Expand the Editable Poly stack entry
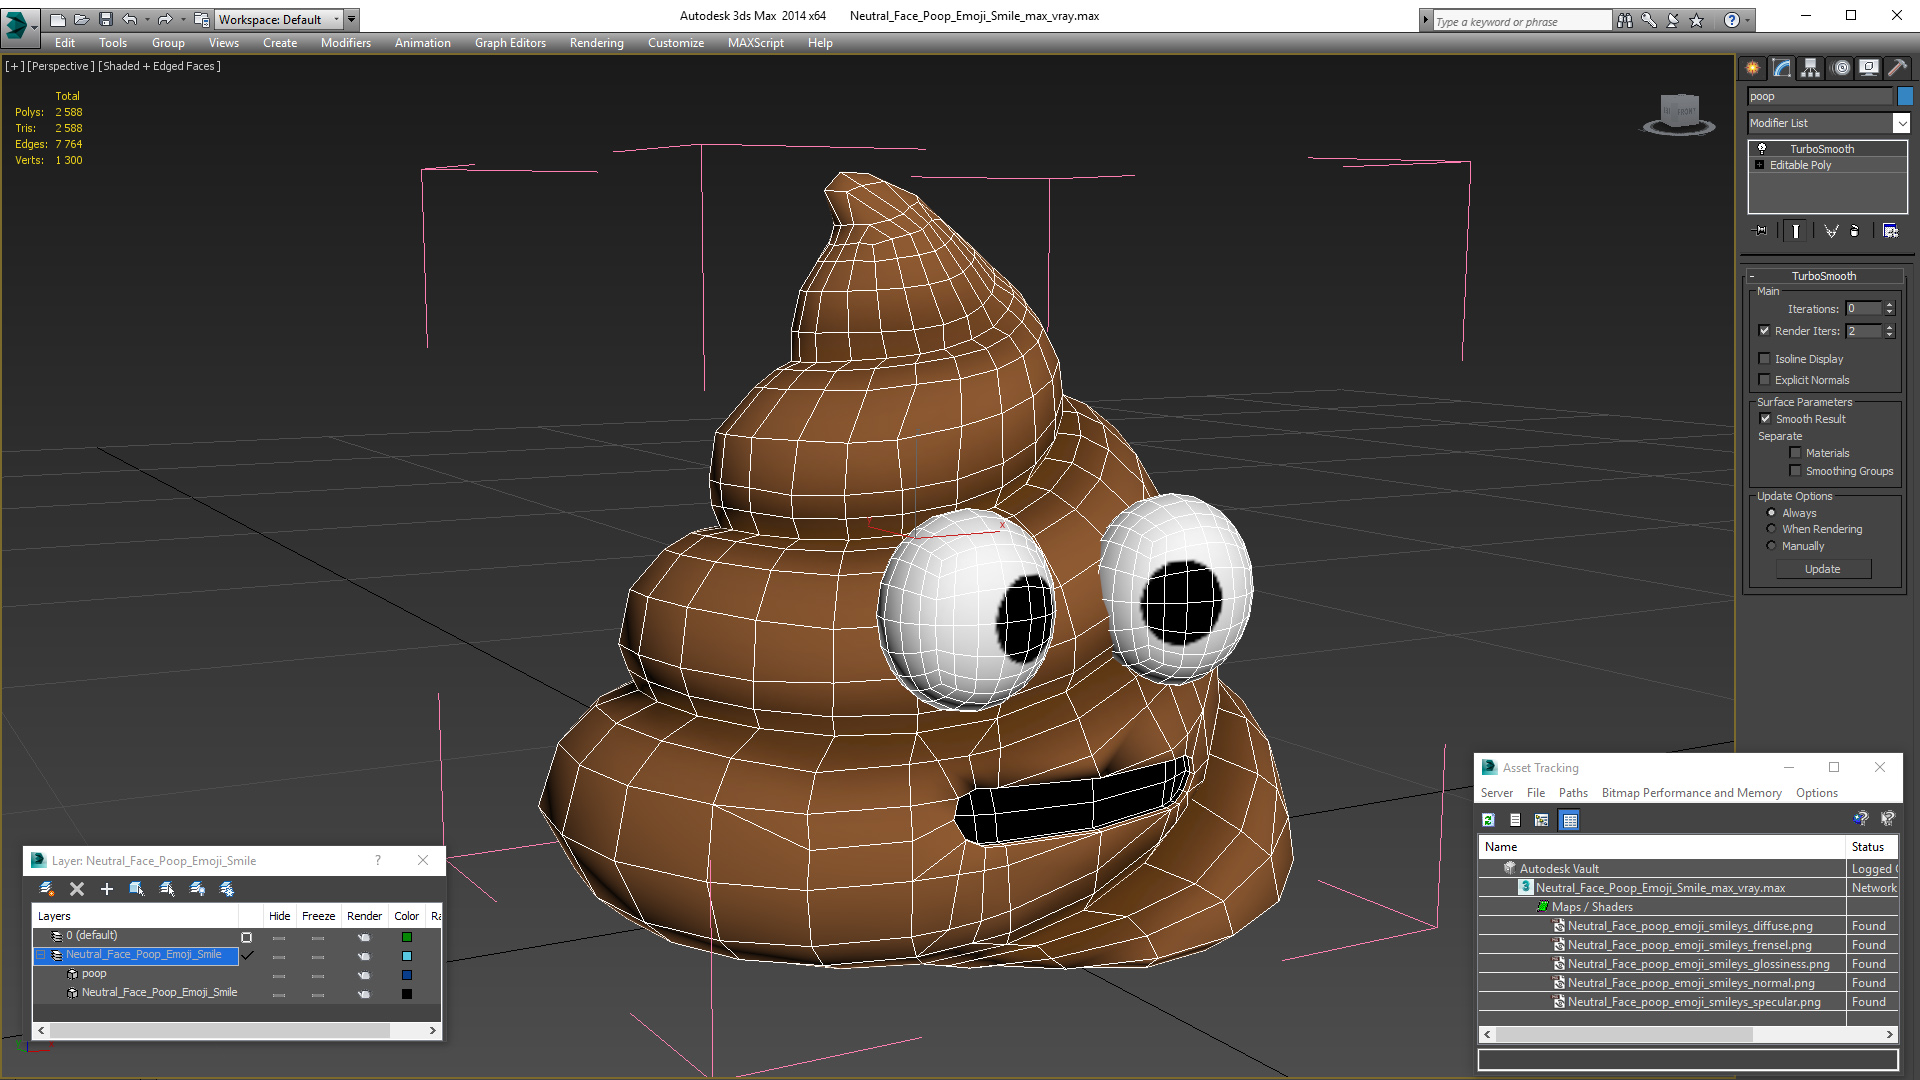This screenshot has width=1920, height=1080. [x=1760, y=165]
